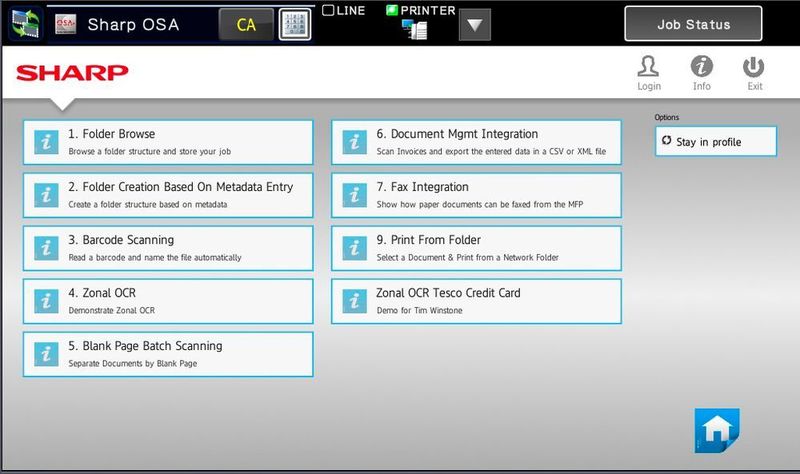Viewport: 800px width, 474px height.
Task: Open the Info icon
Action: pos(702,67)
